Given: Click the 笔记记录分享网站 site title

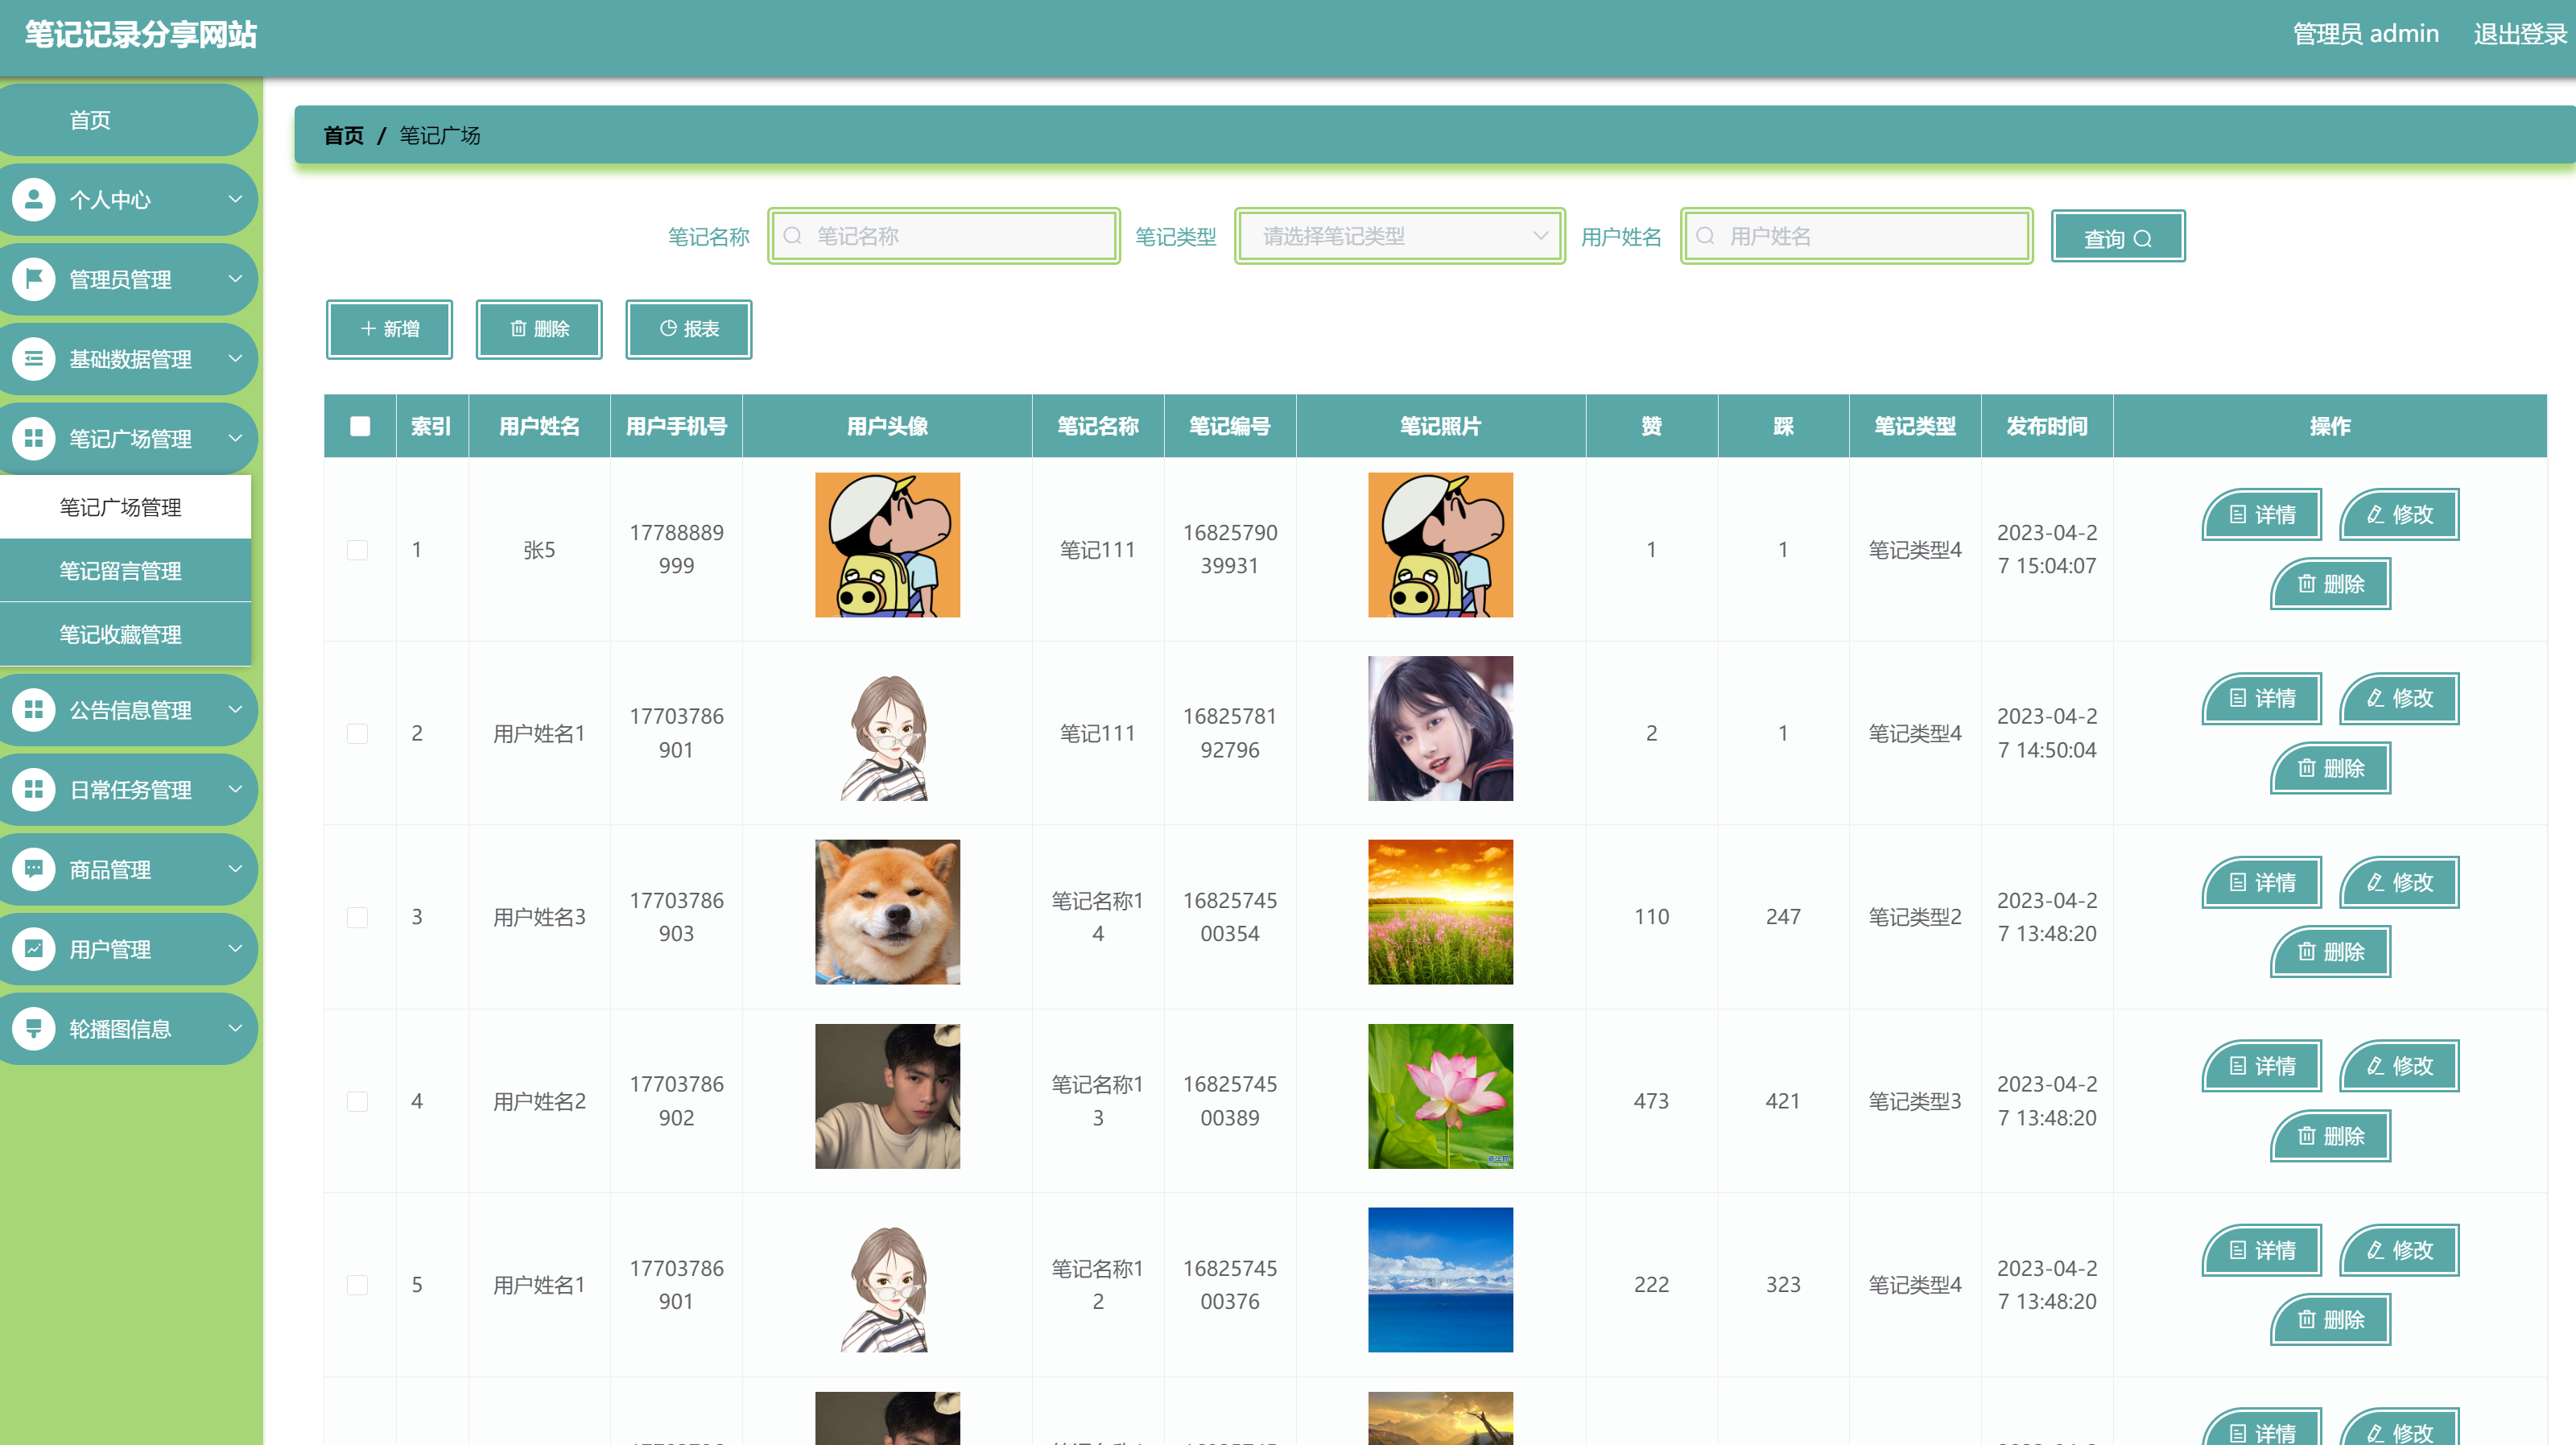Looking at the screenshot, I should [x=141, y=35].
